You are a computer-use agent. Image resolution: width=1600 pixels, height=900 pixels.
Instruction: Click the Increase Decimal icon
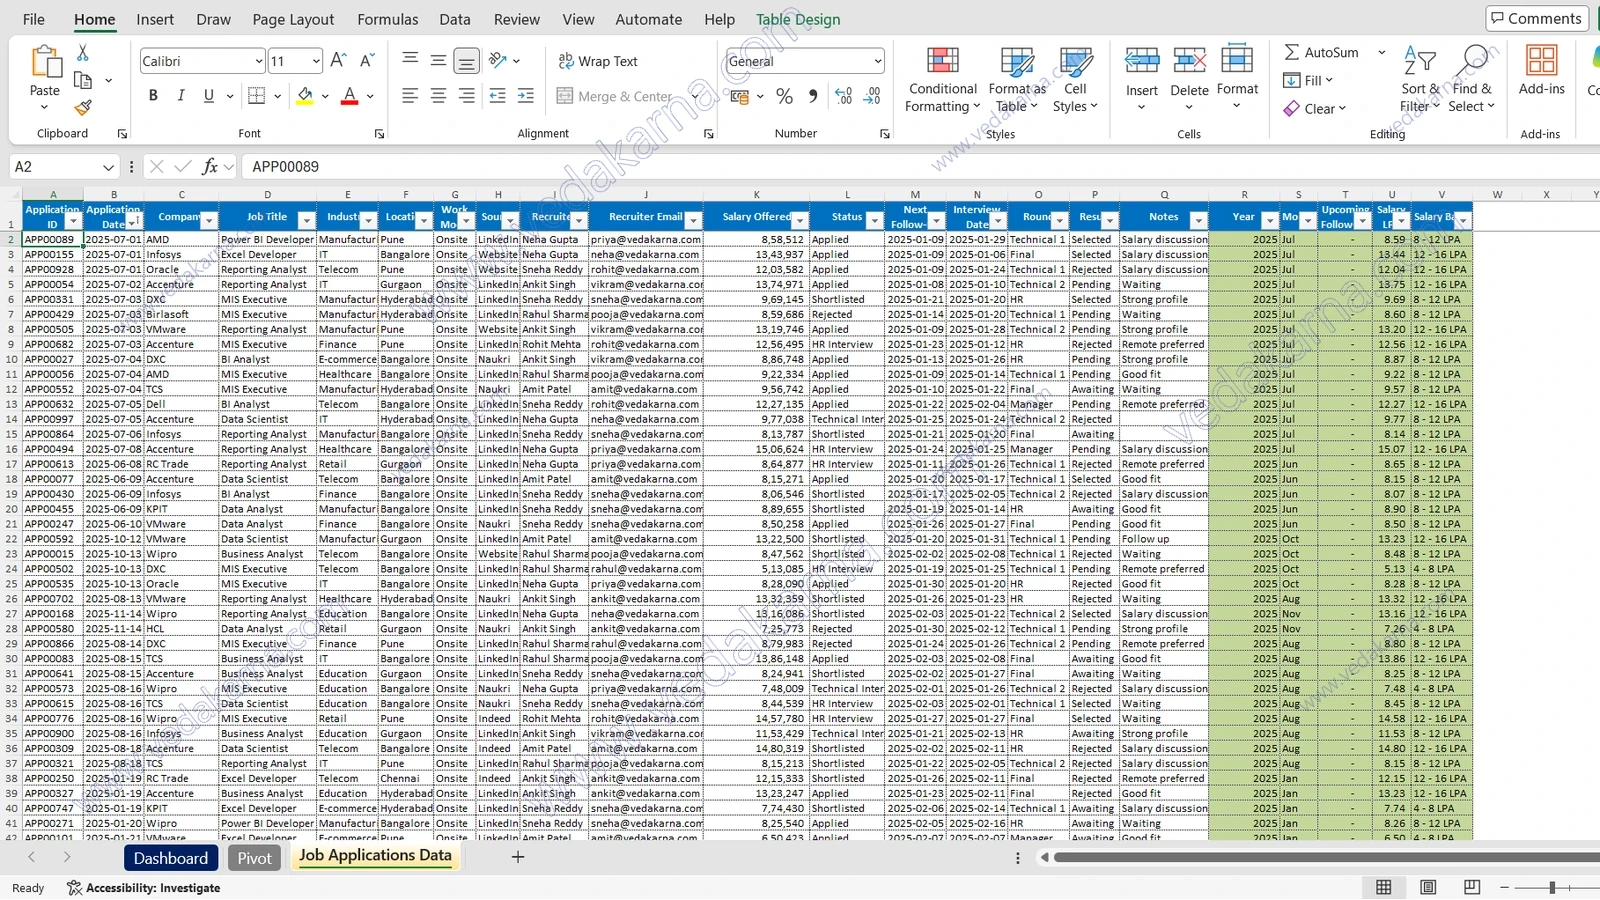pos(843,96)
